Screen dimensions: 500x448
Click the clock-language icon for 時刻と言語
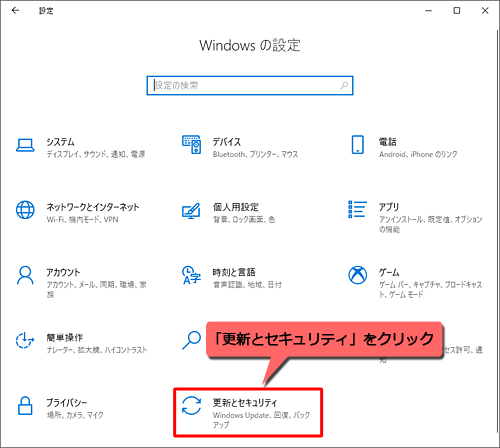pyautogui.click(x=191, y=275)
